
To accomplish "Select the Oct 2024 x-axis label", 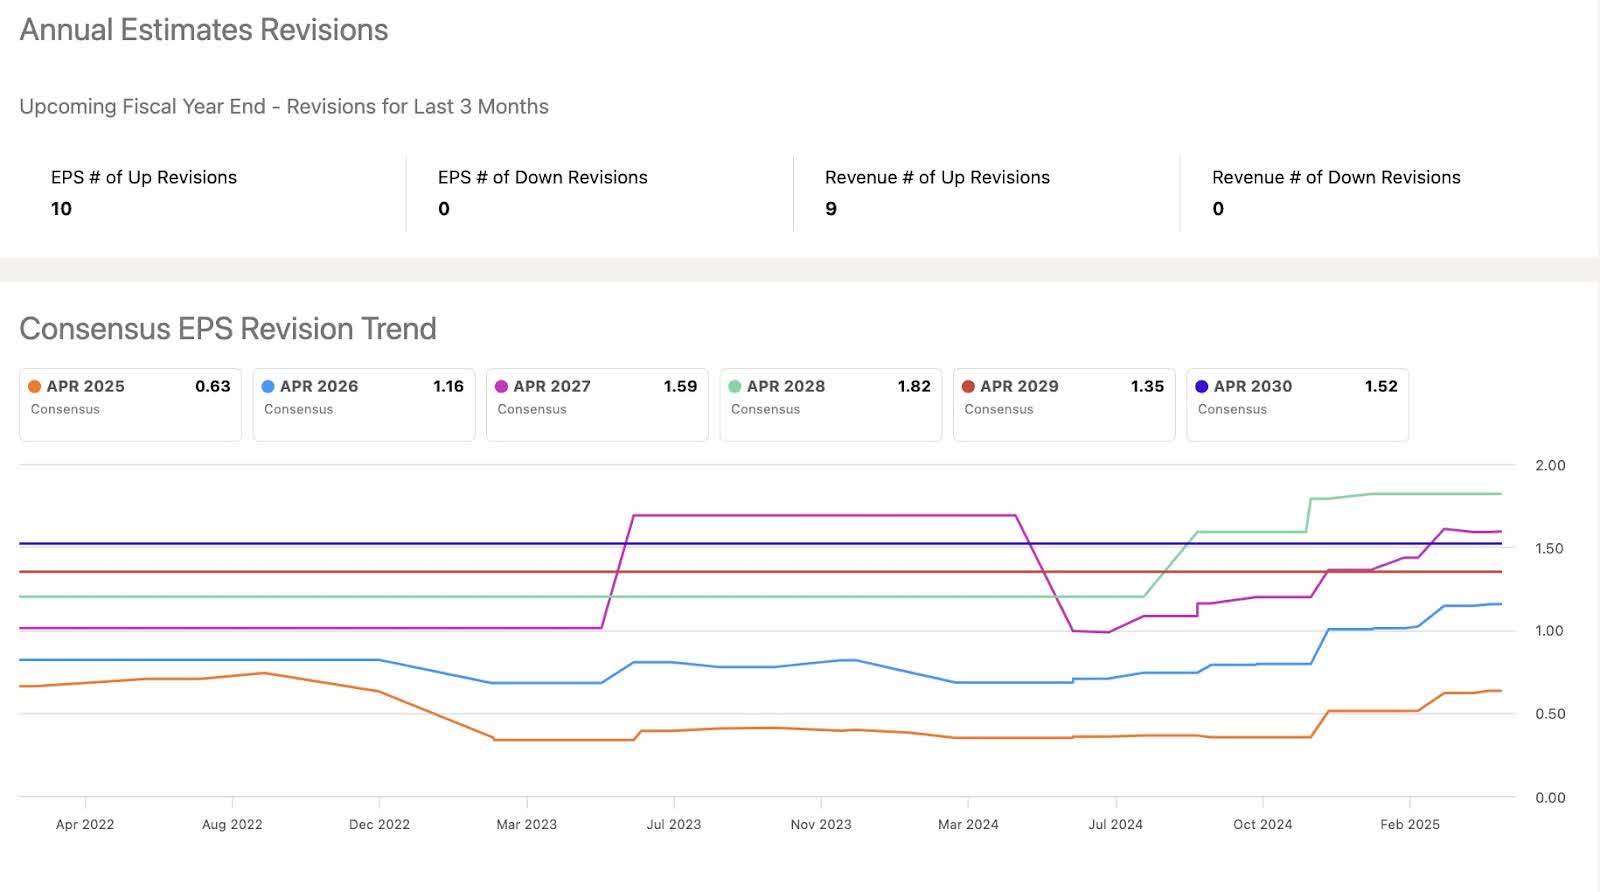I will pyautogui.click(x=1262, y=825).
